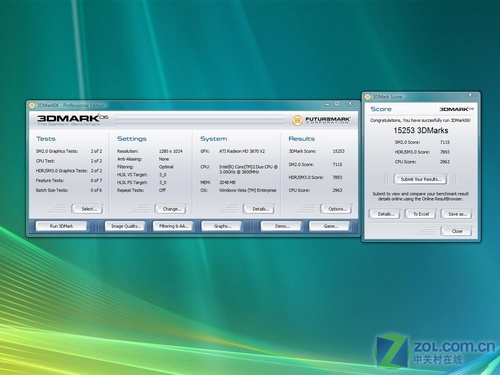Click HDR/SM3.0 Score 7893 in Score window

tap(422, 152)
